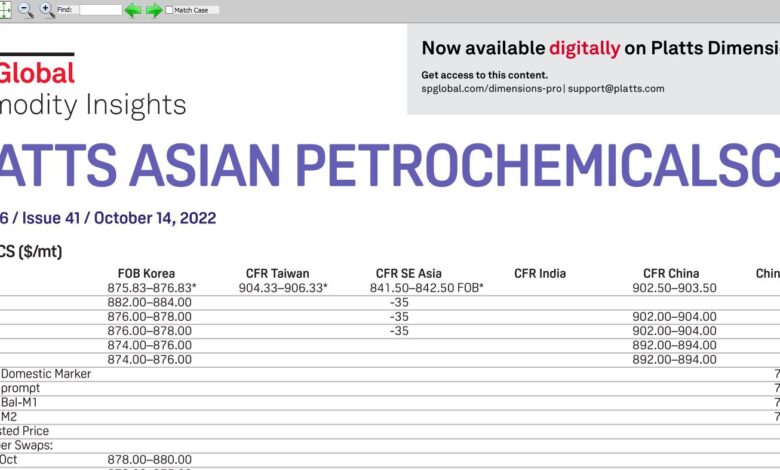Screen dimensions: 780x470
Task: Select the value 904.33–906.33* under CFR Taiwan
Action: pos(283,288)
